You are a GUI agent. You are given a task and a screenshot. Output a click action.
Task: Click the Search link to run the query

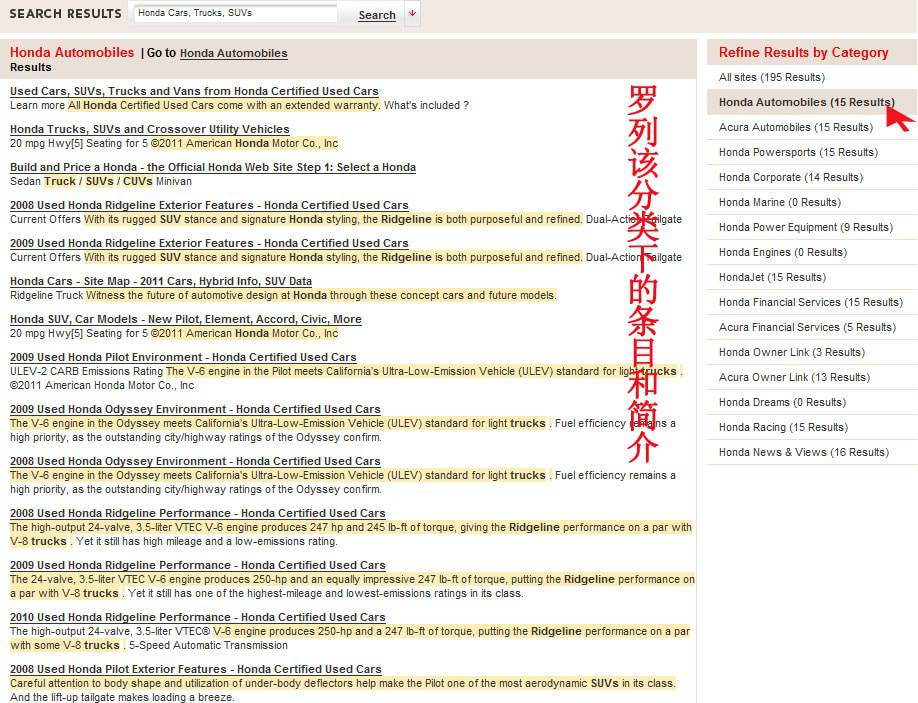click(x=376, y=16)
